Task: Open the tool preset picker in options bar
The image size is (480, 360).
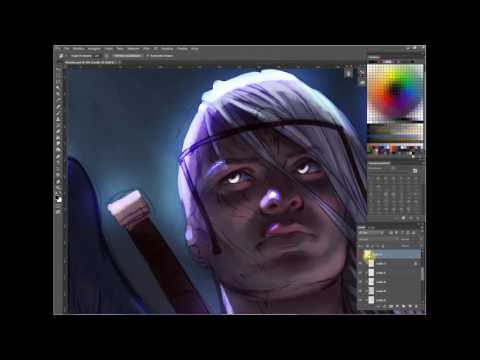Action: coord(62,56)
